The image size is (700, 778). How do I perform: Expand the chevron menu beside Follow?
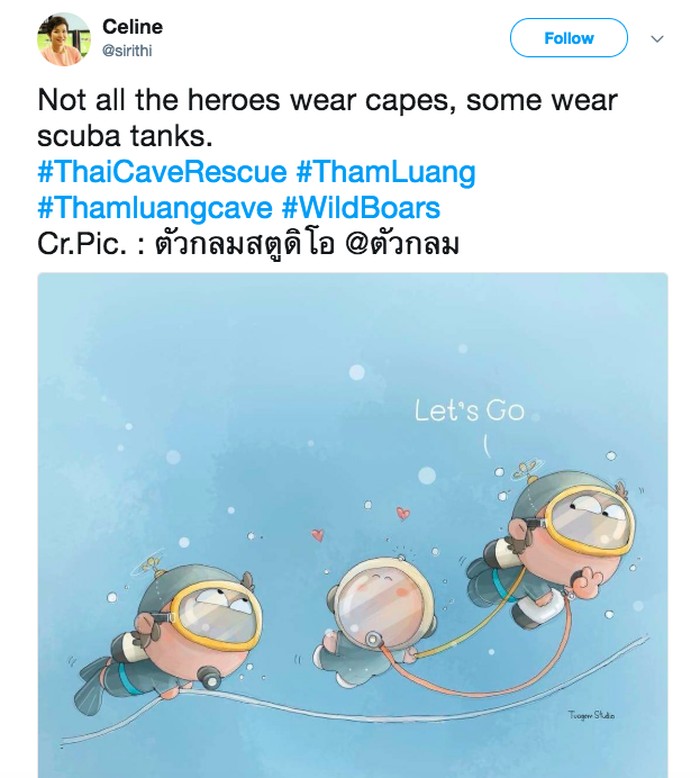[x=657, y=39]
